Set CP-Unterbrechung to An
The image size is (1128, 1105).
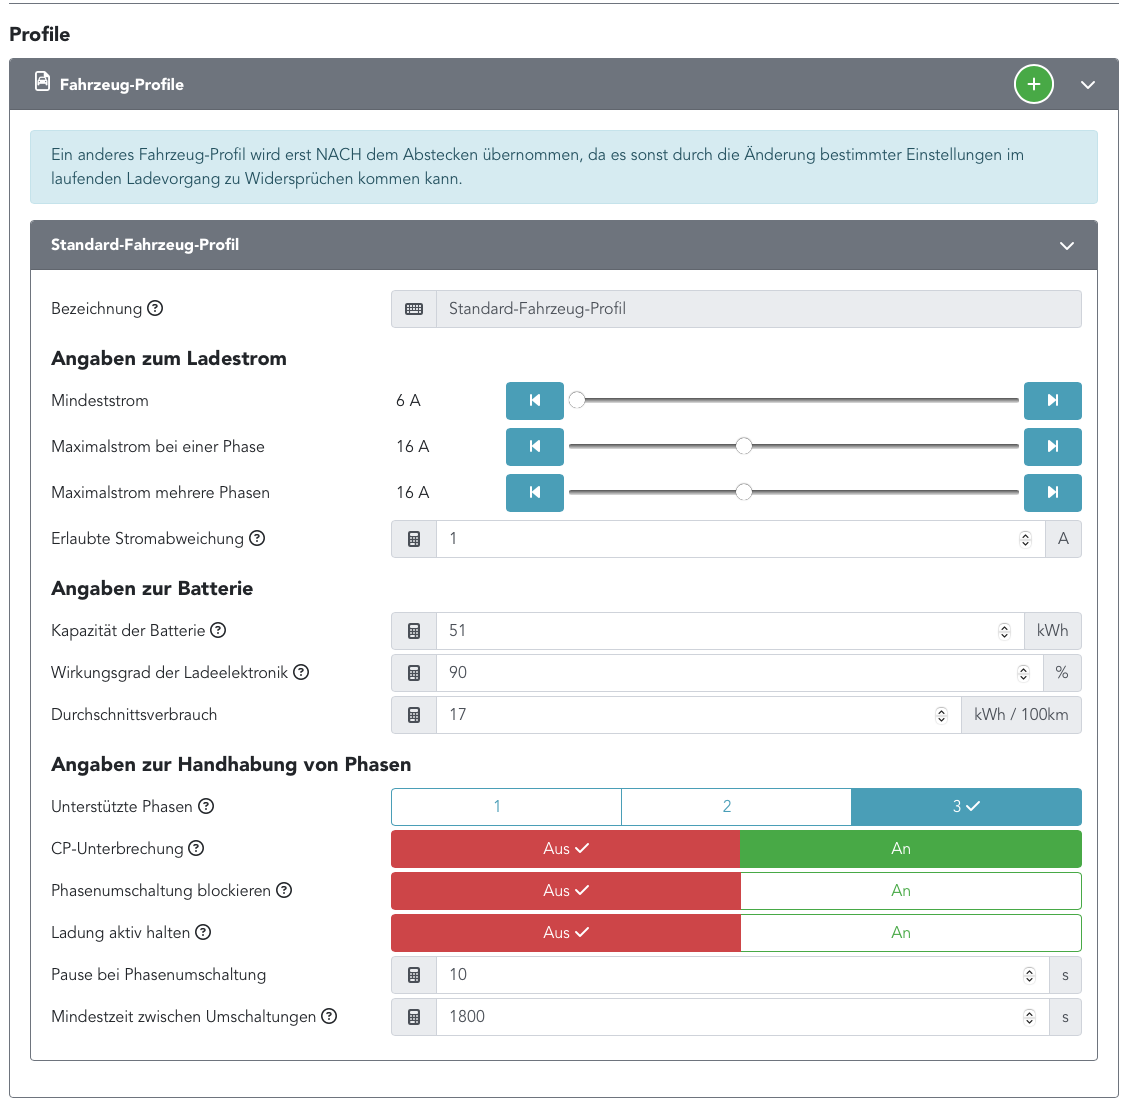point(911,849)
